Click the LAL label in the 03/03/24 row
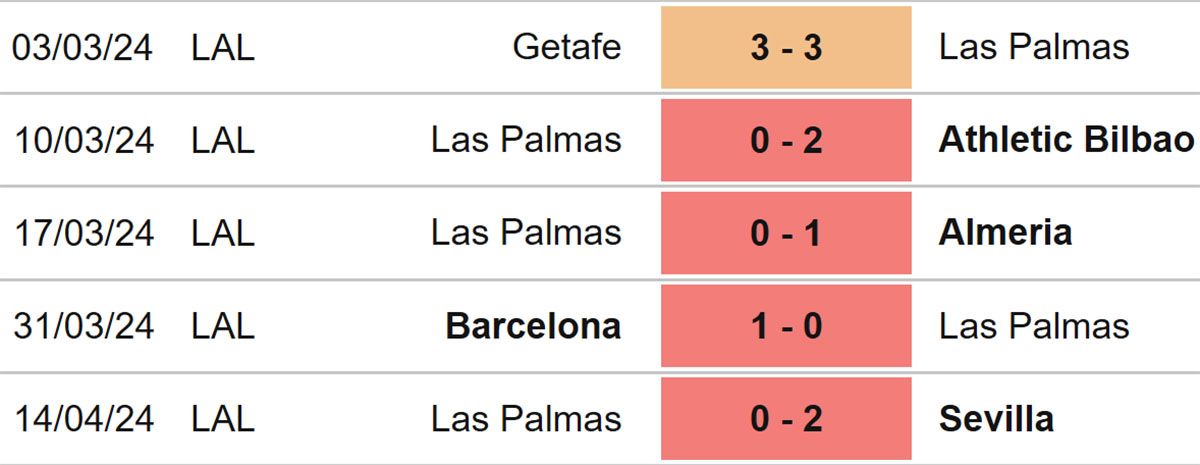Screen dimensions: 1200x465 [223, 47]
